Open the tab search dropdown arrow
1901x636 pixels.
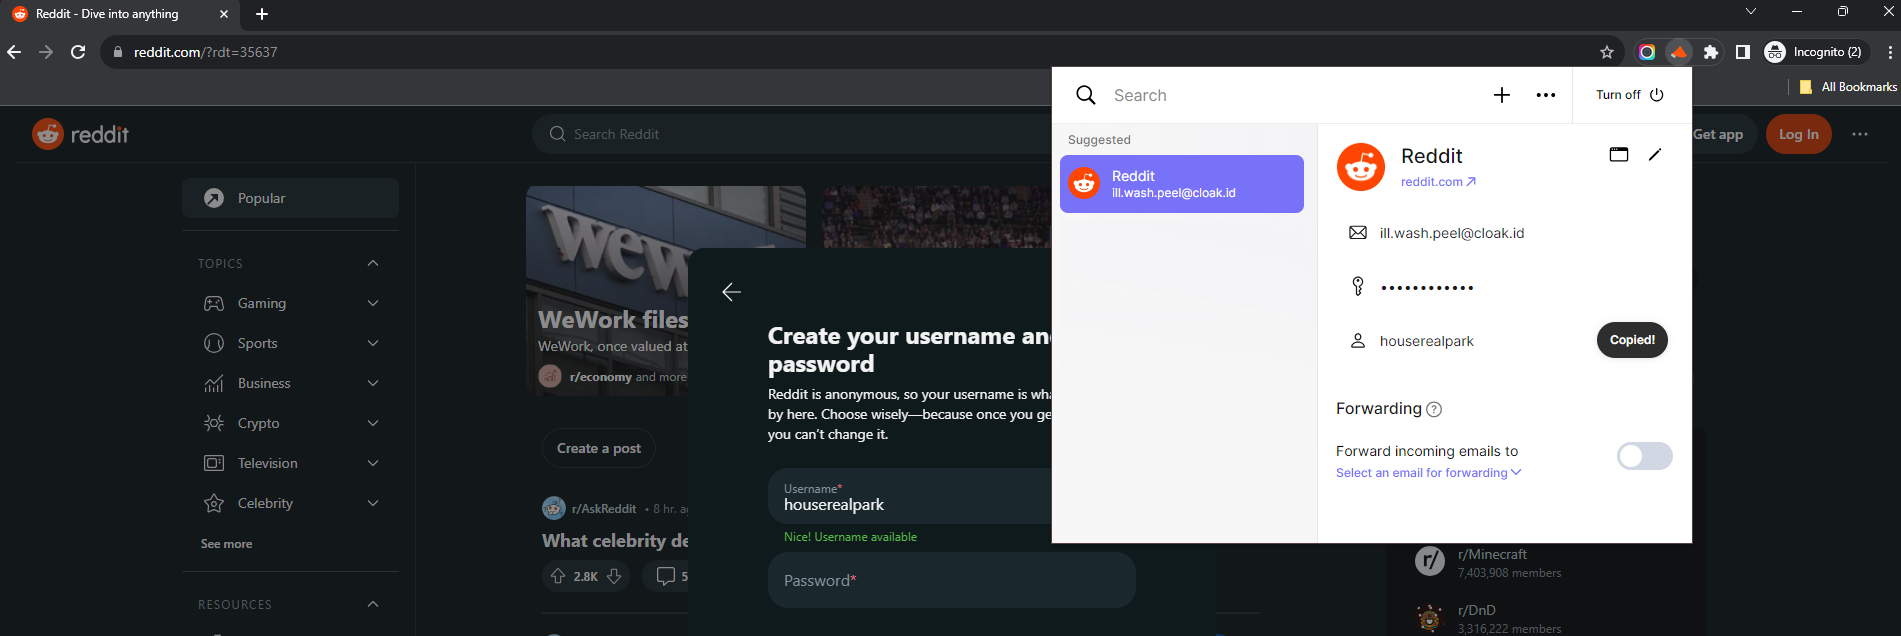(1751, 12)
